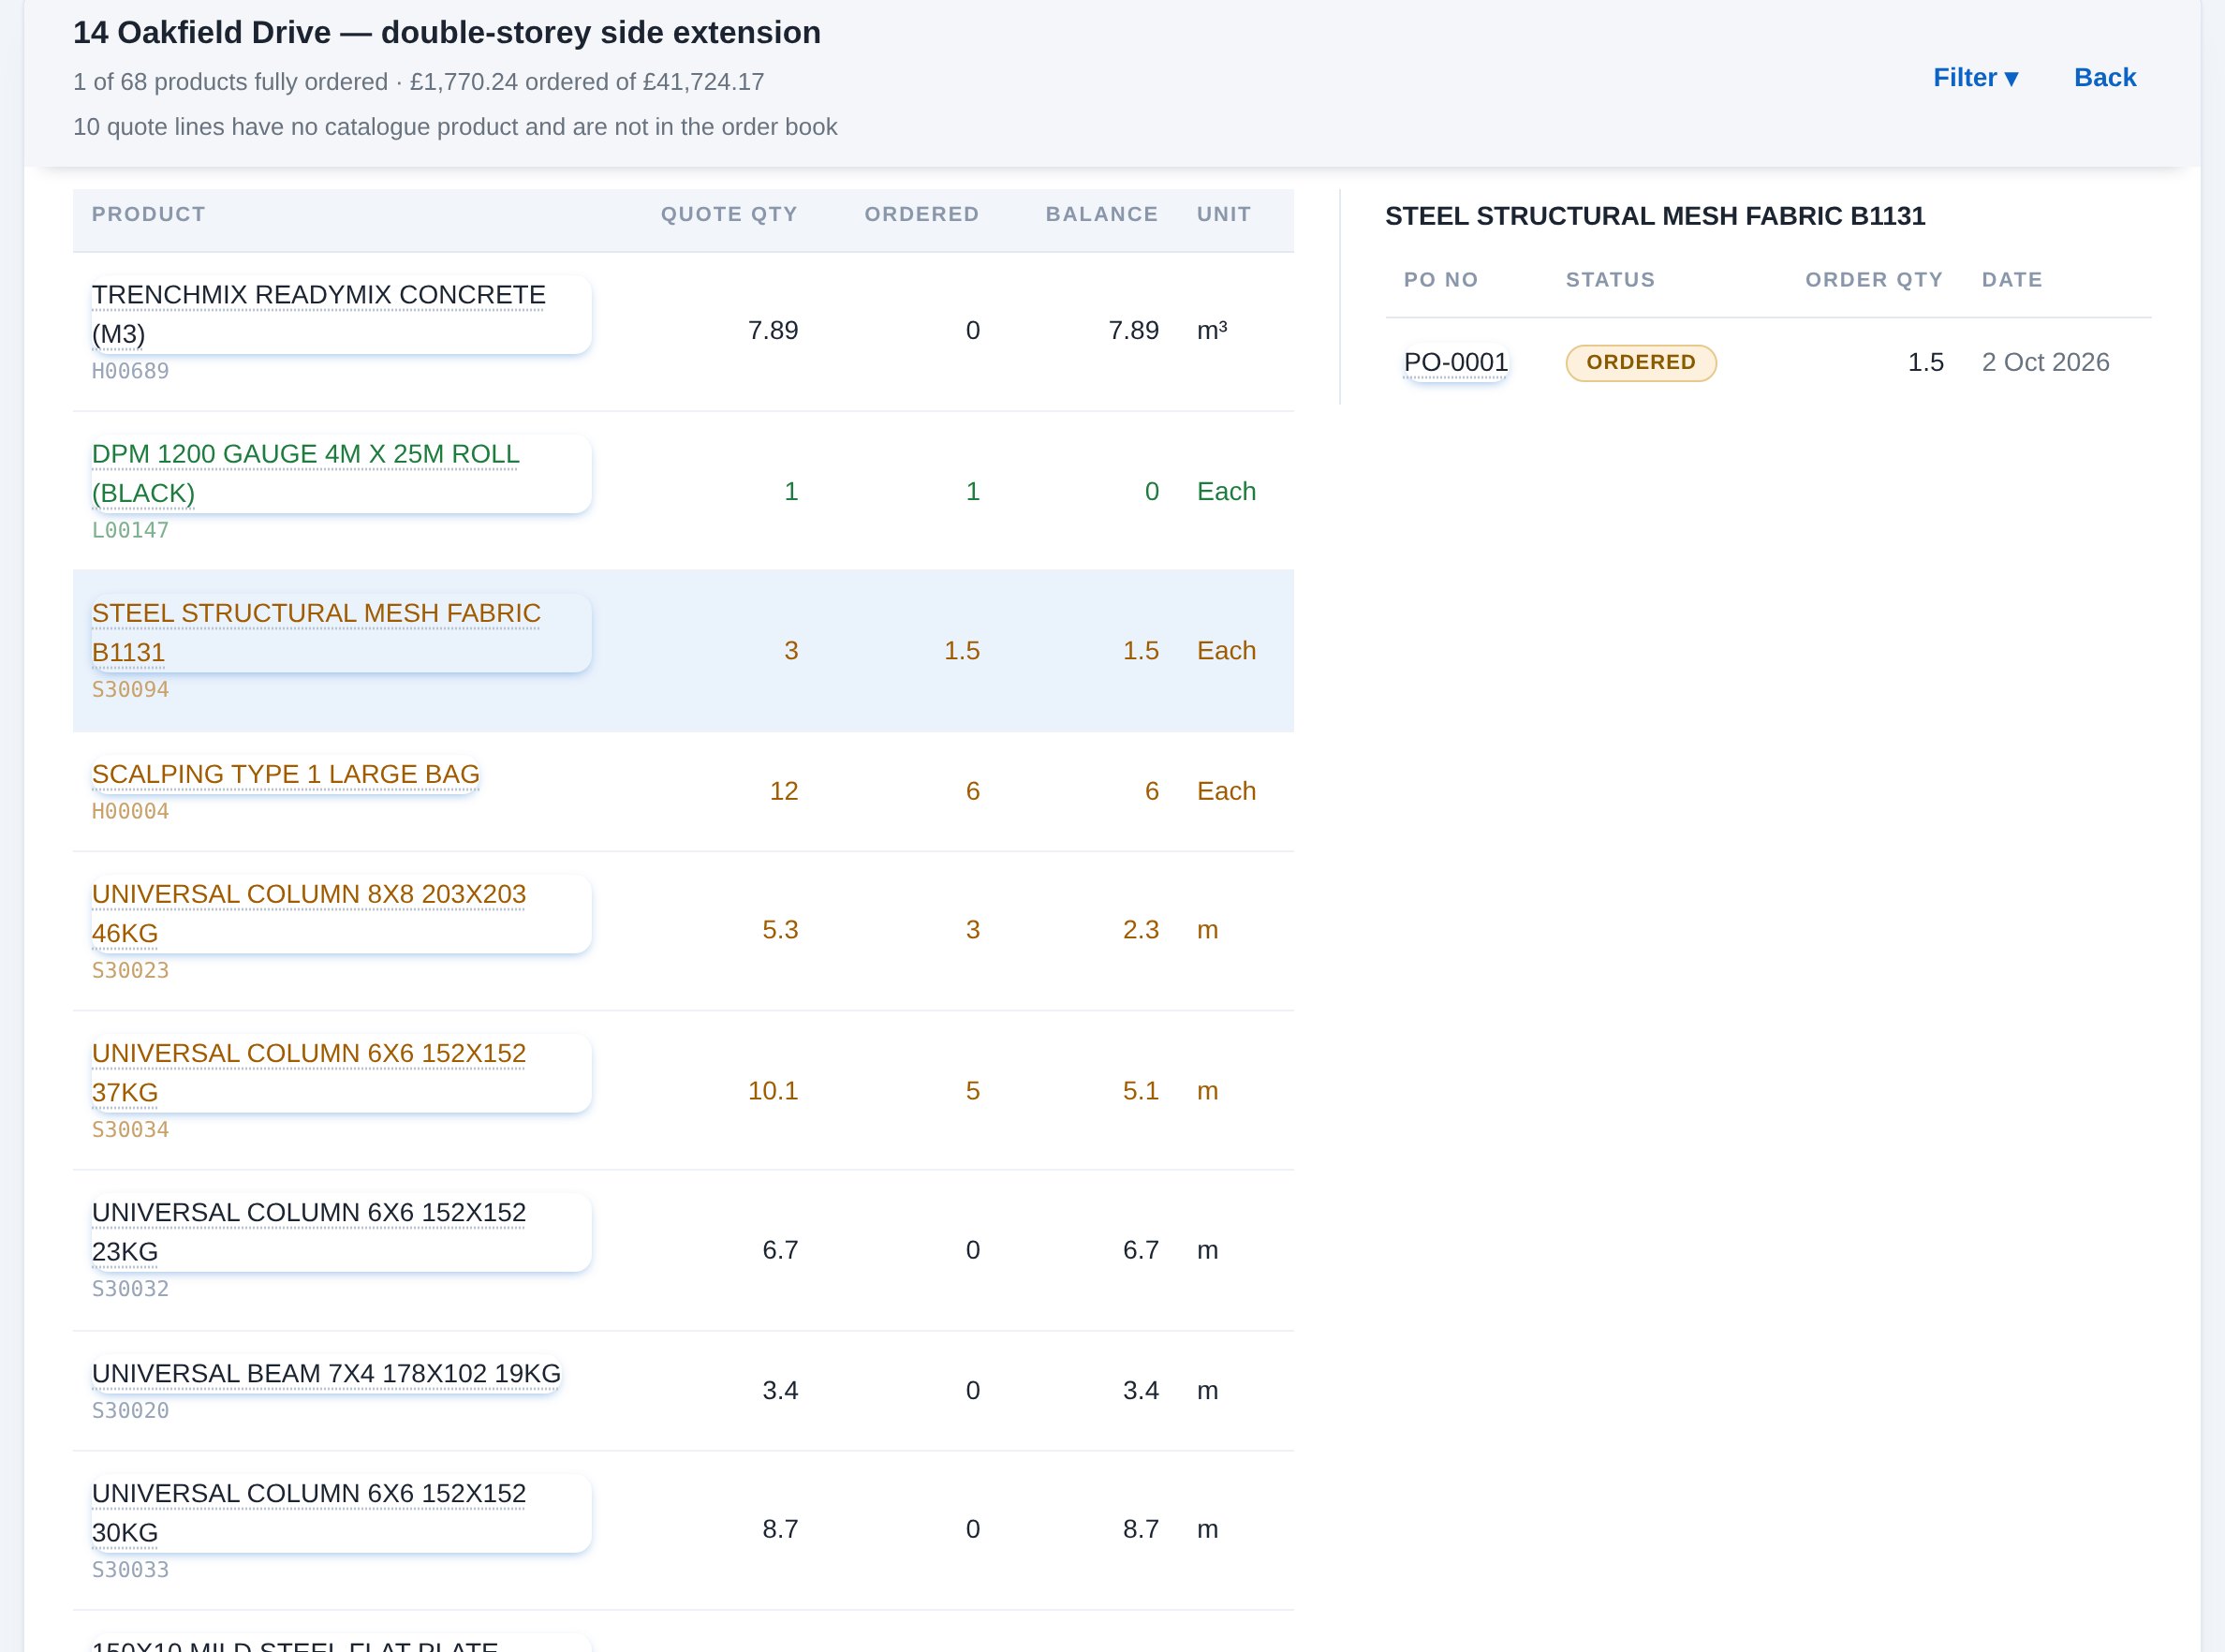Open the Filter dropdown
2225x1652 pixels.
pyautogui.click(x=1975, y=78)
